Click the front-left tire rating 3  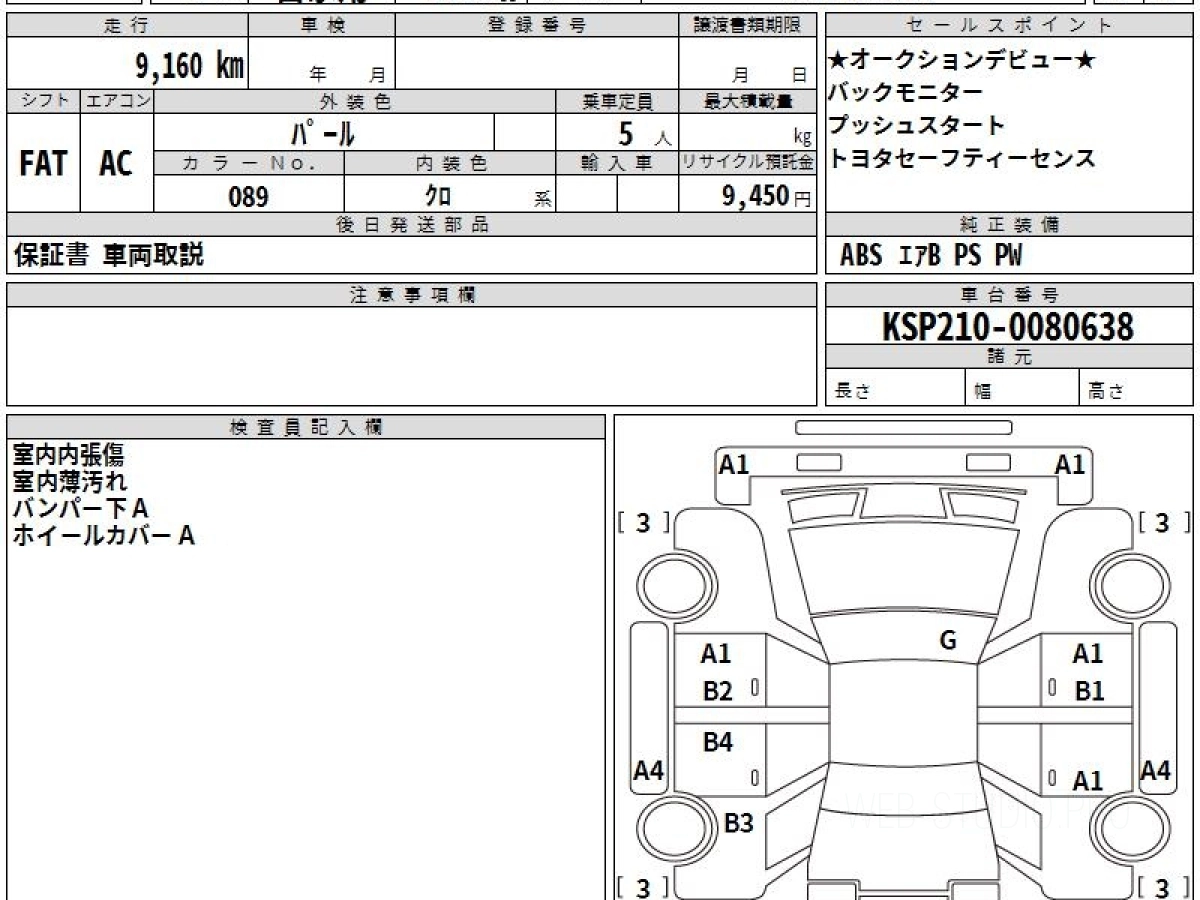643,522
